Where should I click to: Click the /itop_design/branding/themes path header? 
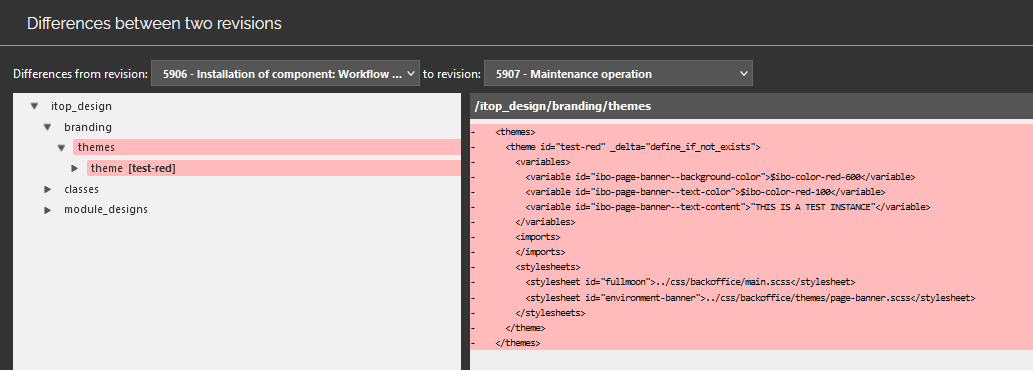[x=563, y=106]
